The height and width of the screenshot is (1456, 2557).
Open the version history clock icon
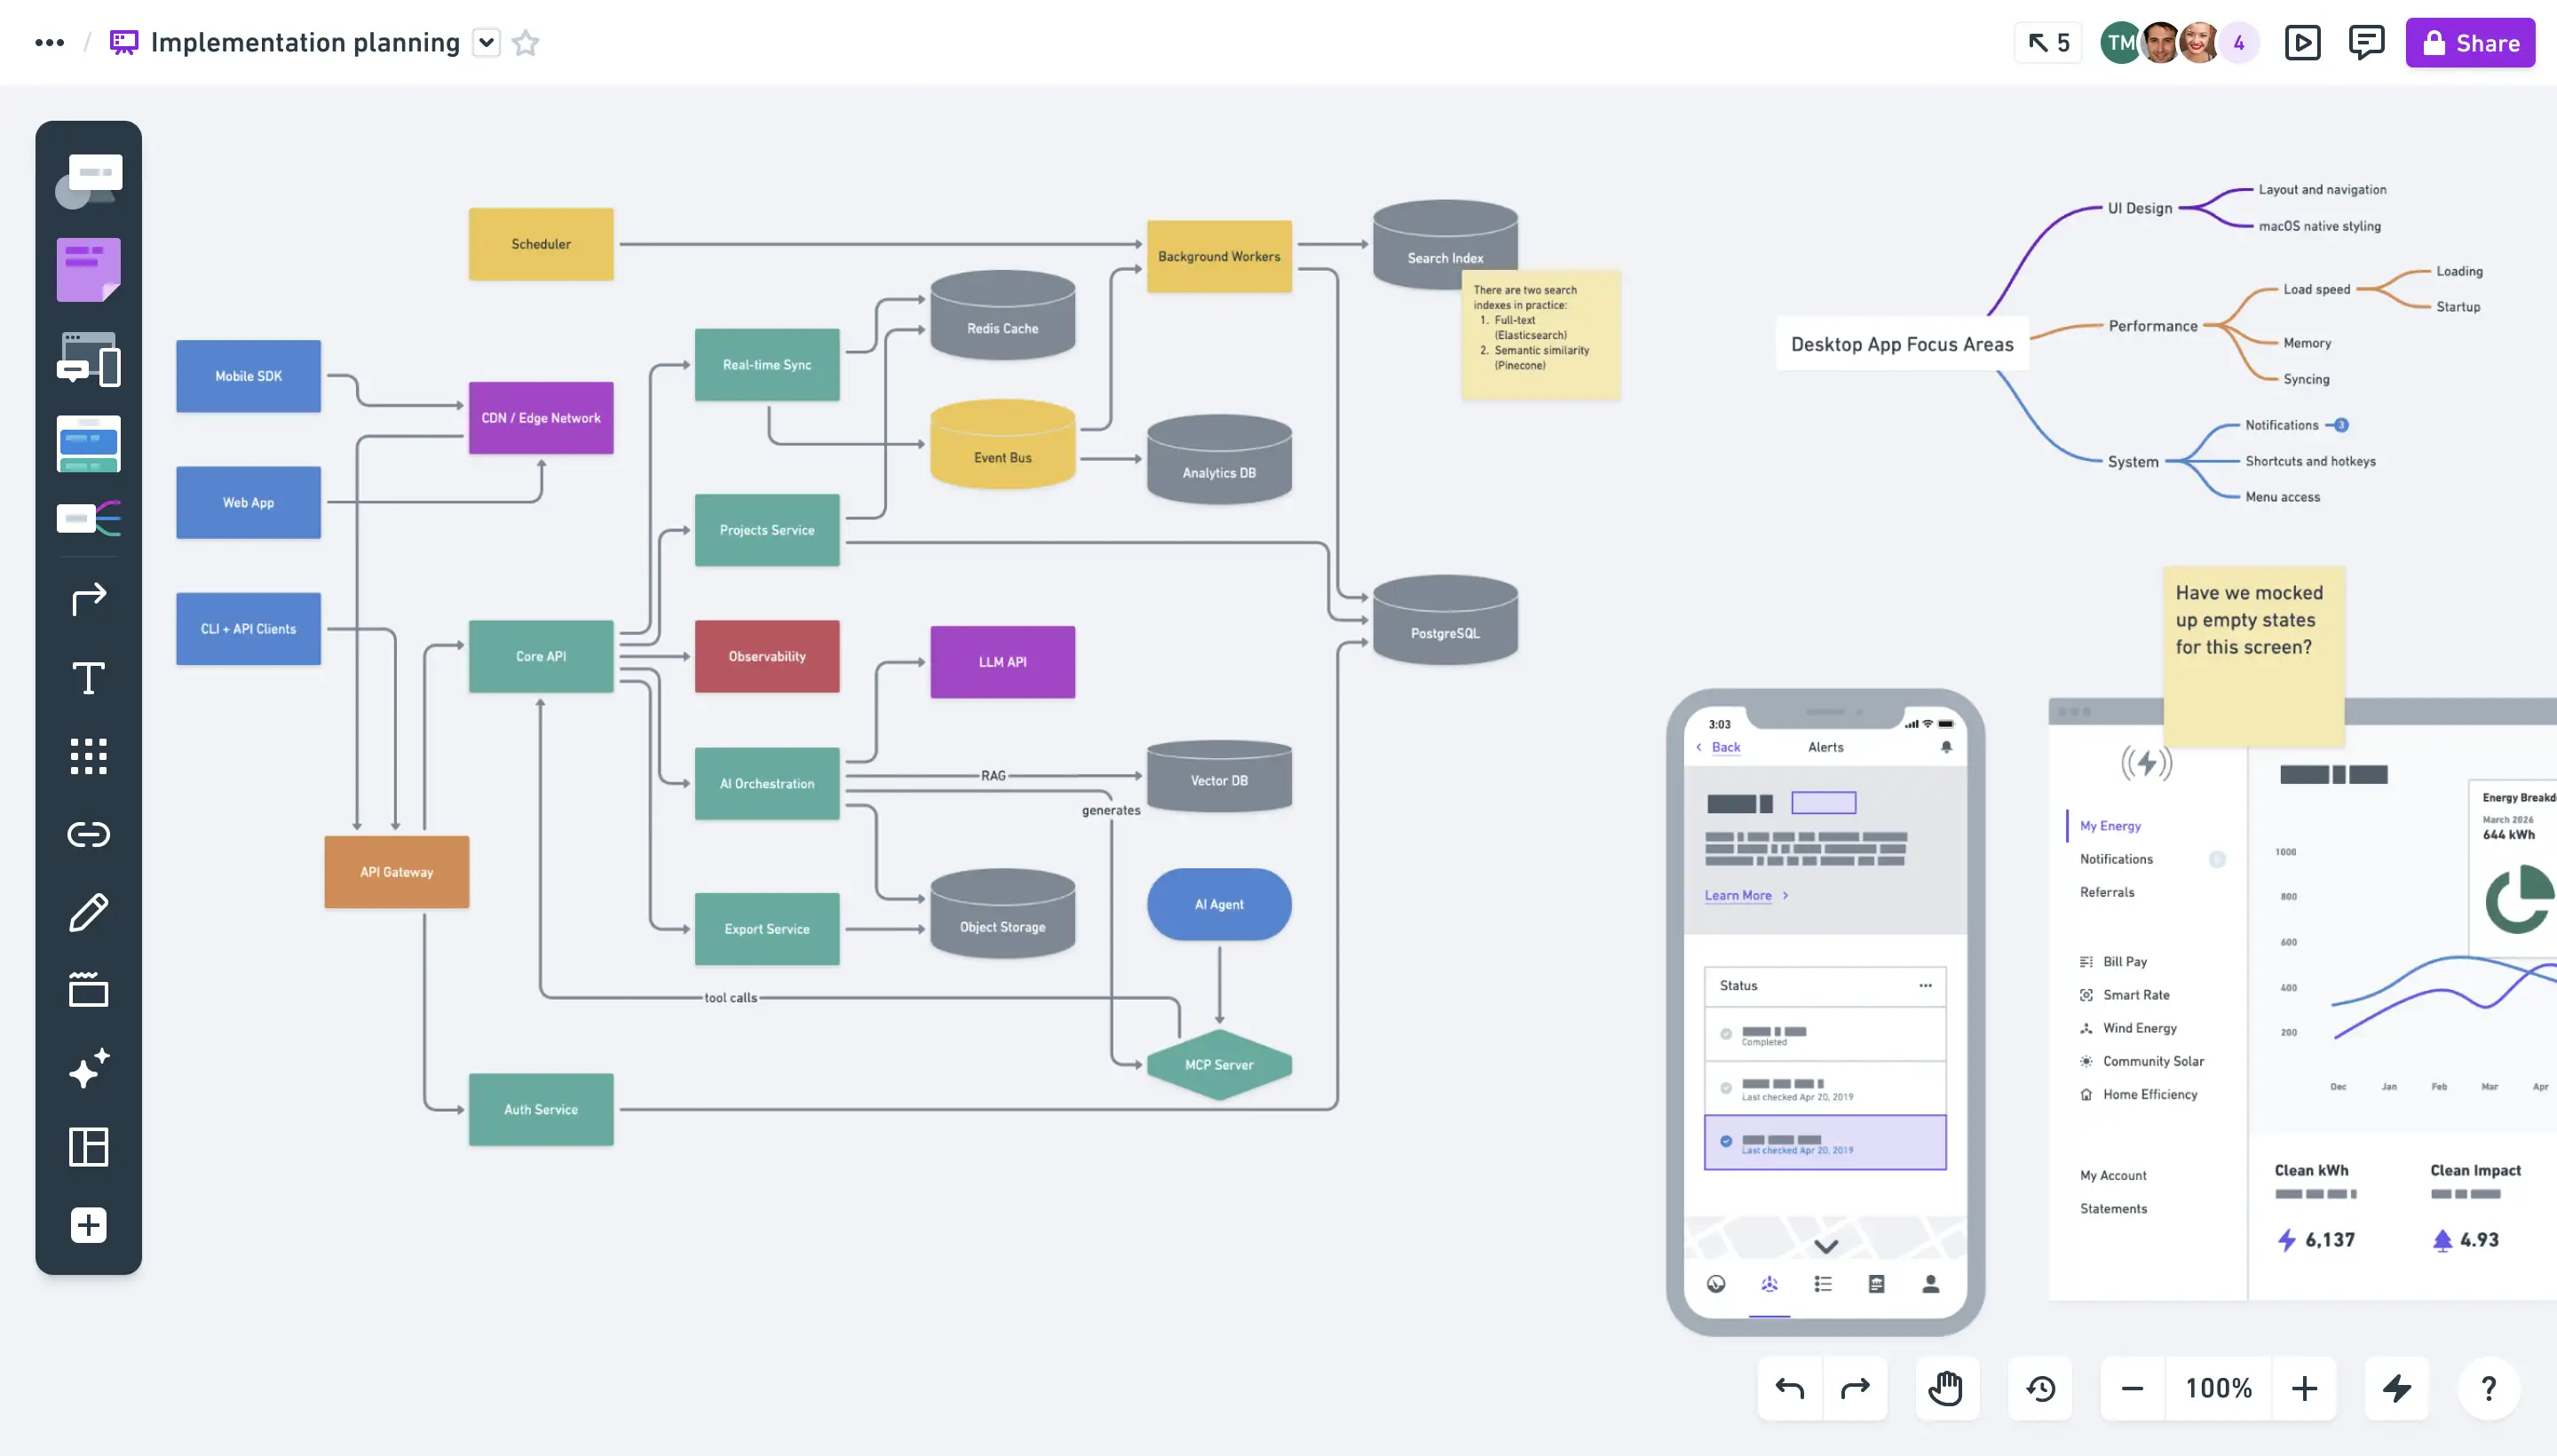[2040, 1388]
